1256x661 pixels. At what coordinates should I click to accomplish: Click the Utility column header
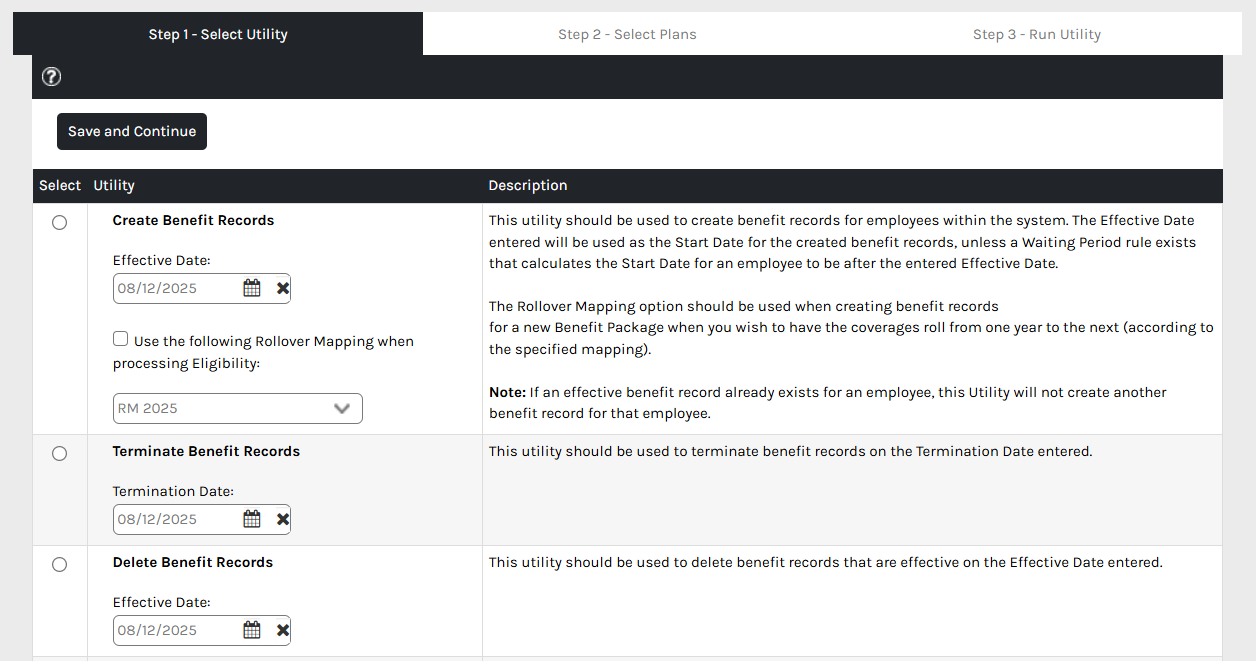click(114, 185)
